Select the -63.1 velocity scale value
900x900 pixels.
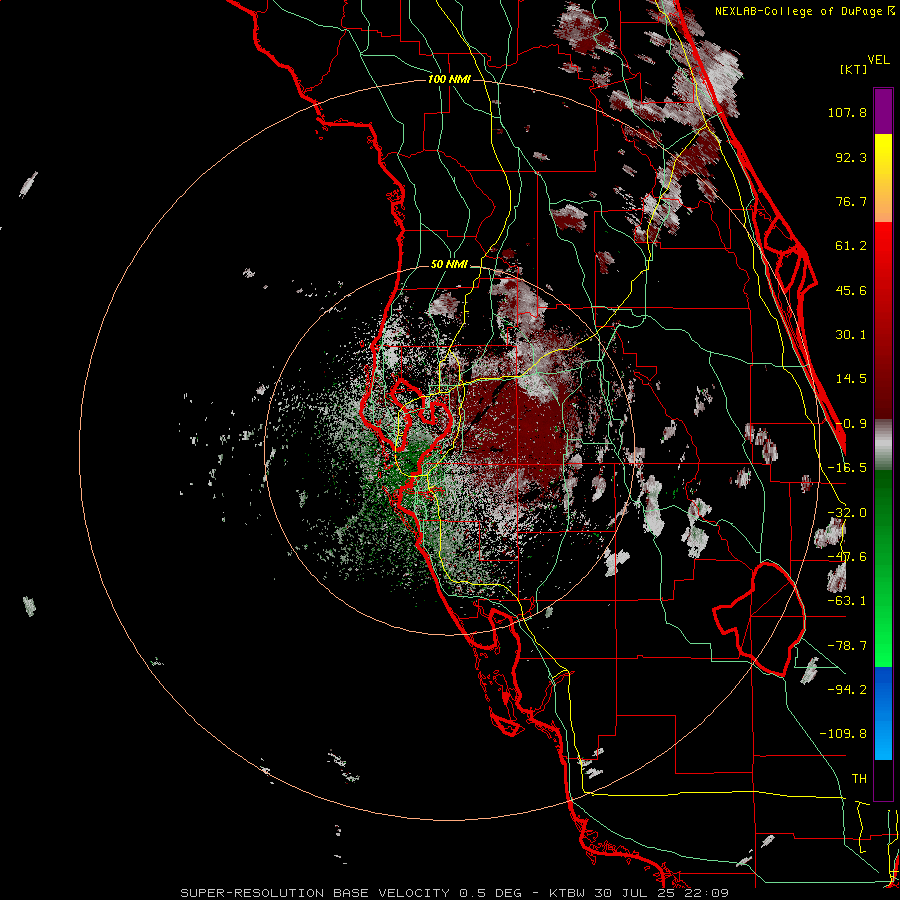click(847, 601)
